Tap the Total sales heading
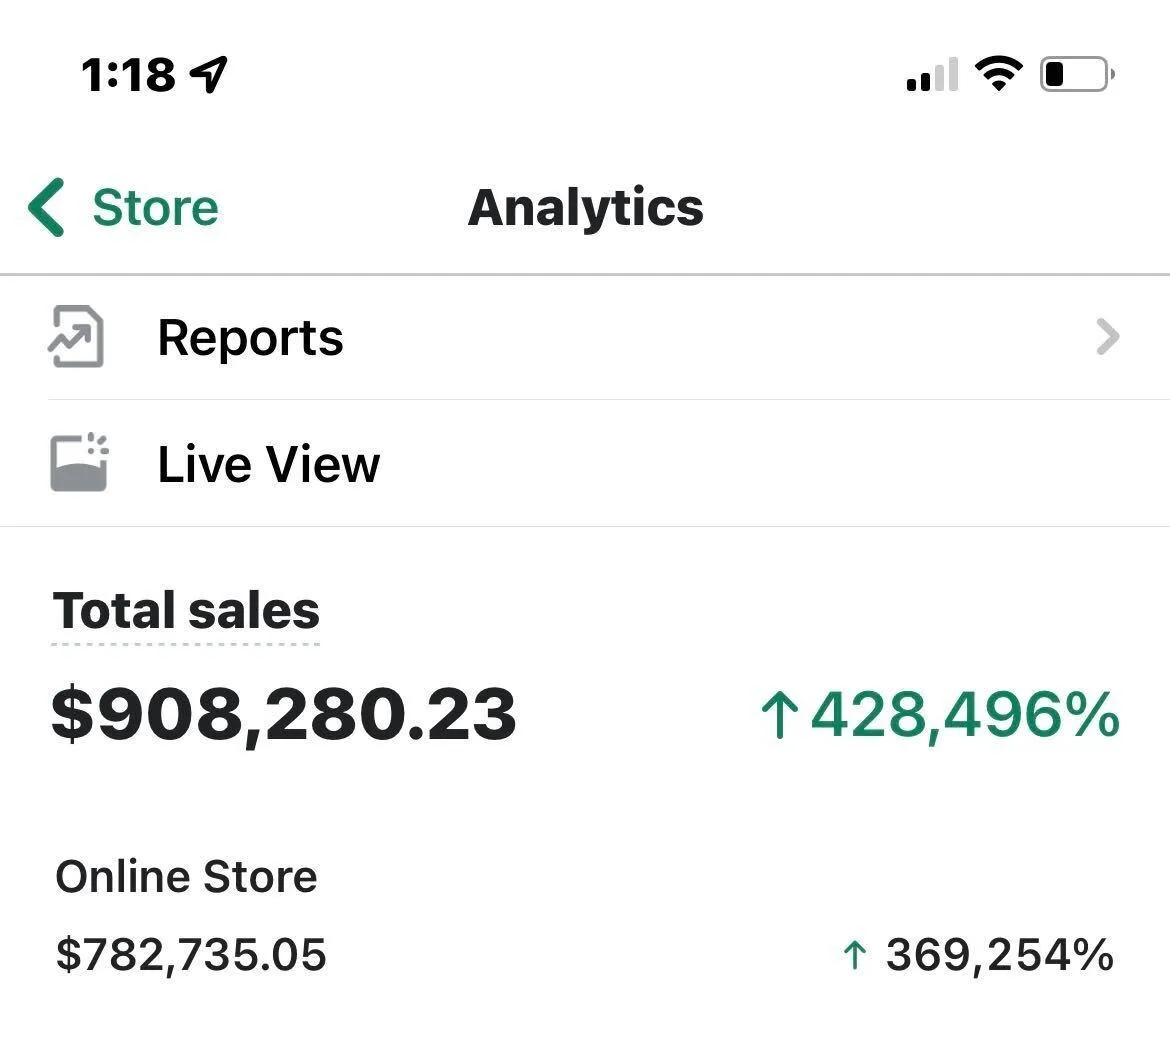Image resolution: width=1170 pixels, height=1042 pixels. (x=186, y=610)
